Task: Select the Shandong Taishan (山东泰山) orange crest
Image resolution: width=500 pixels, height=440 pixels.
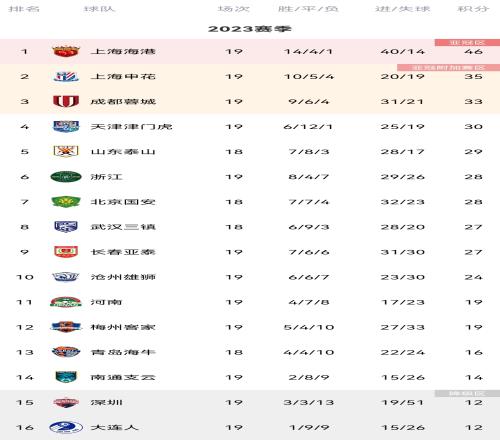Action: [66, 151]
